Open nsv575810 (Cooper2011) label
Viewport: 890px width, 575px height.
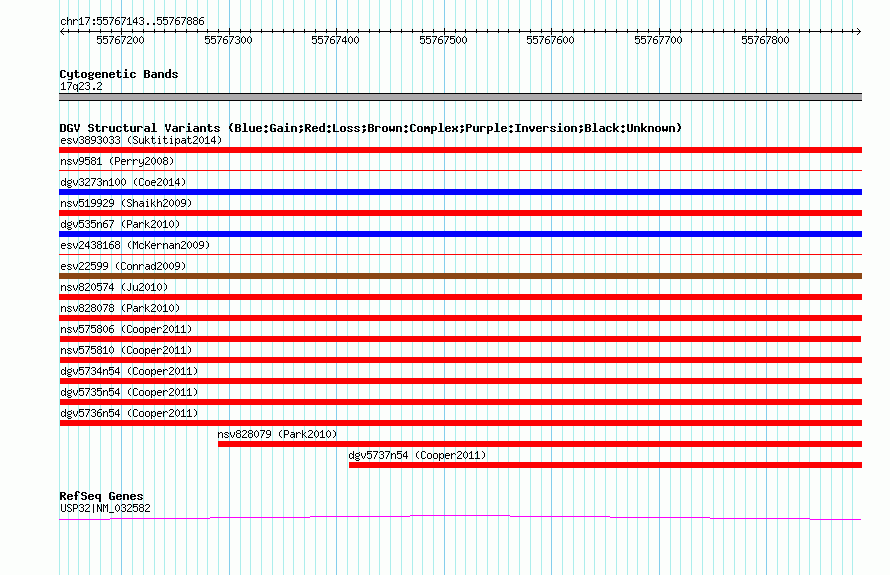point(126,350)
